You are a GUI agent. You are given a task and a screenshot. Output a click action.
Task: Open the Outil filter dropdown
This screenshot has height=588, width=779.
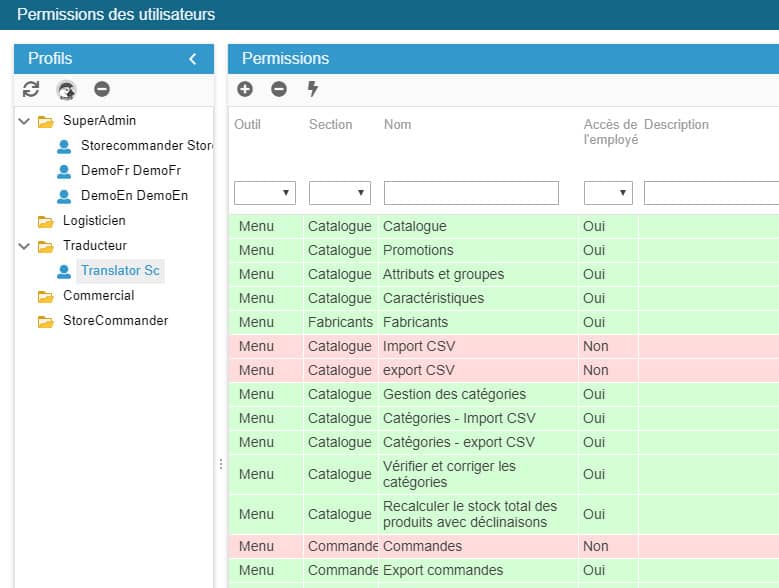[x=264, y=193]
